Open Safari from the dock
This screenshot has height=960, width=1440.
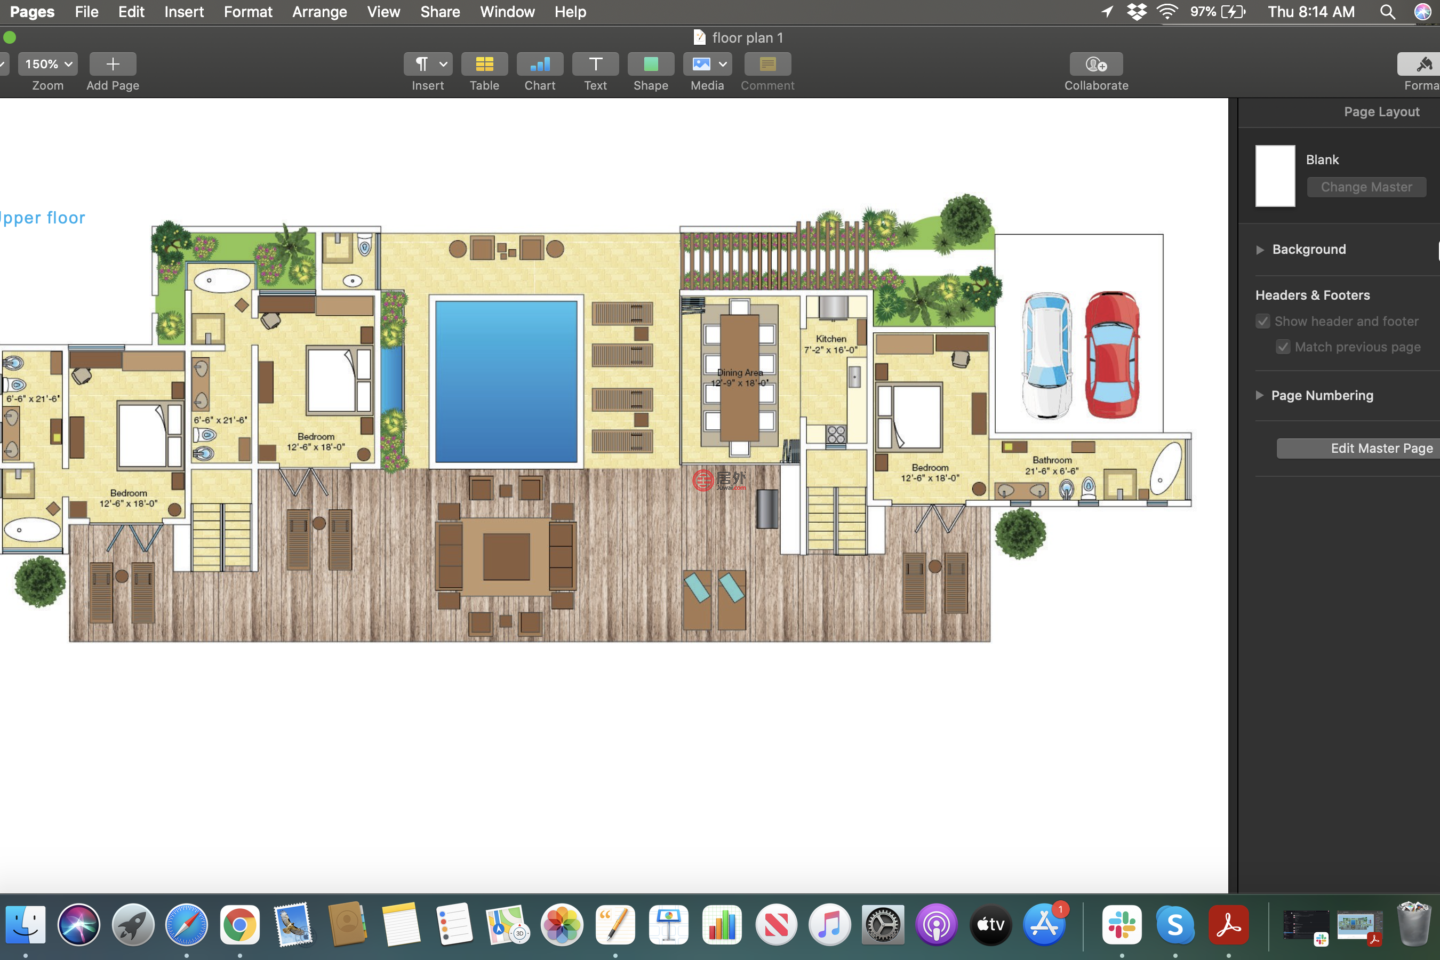[186, 925]
